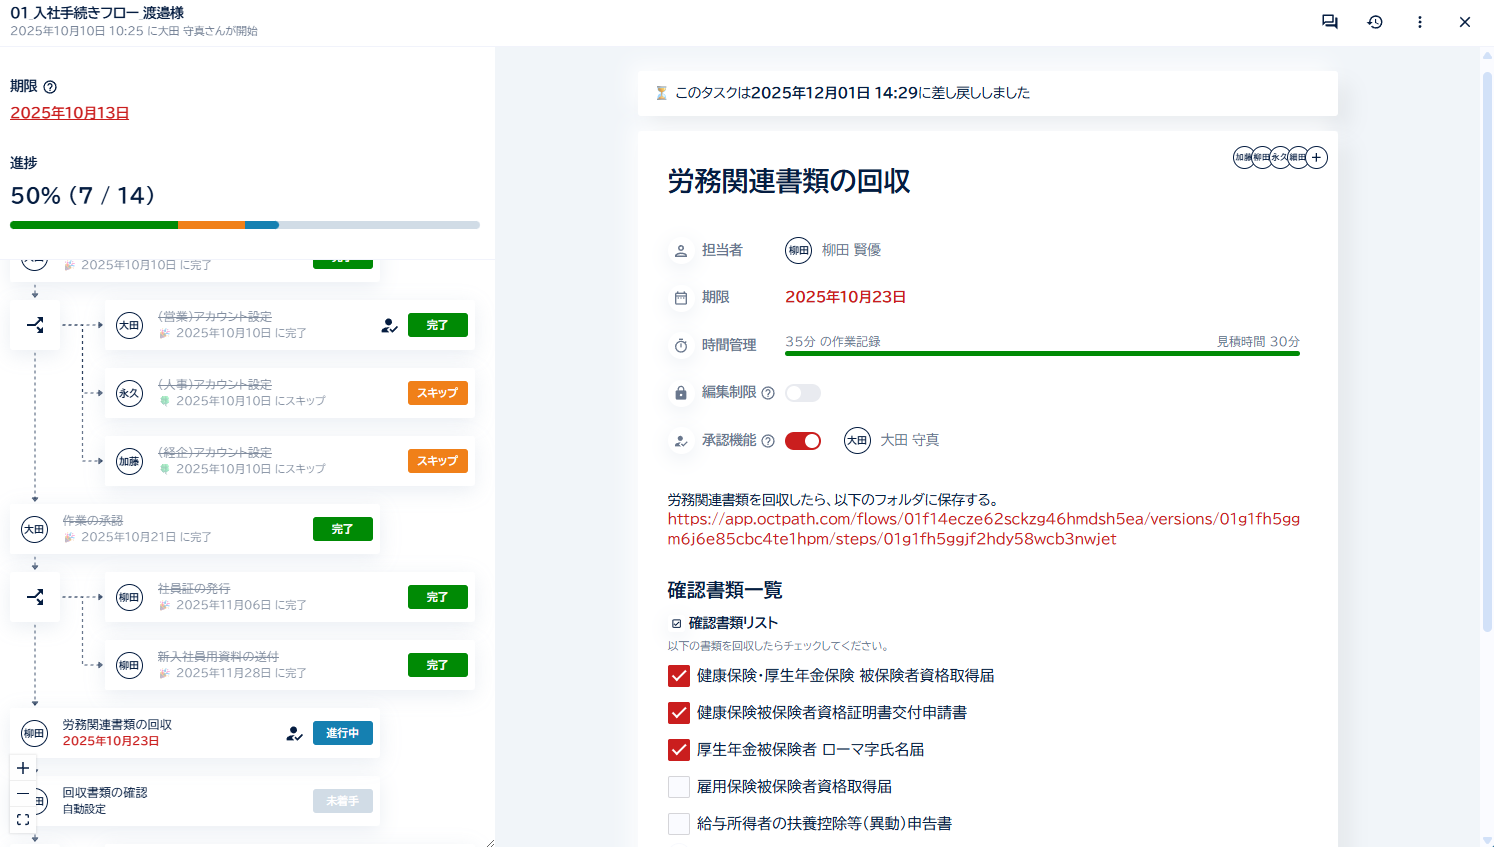
Task: Click 大田 avatar on (営業)アカウント設定
Action: pos(130,325)
